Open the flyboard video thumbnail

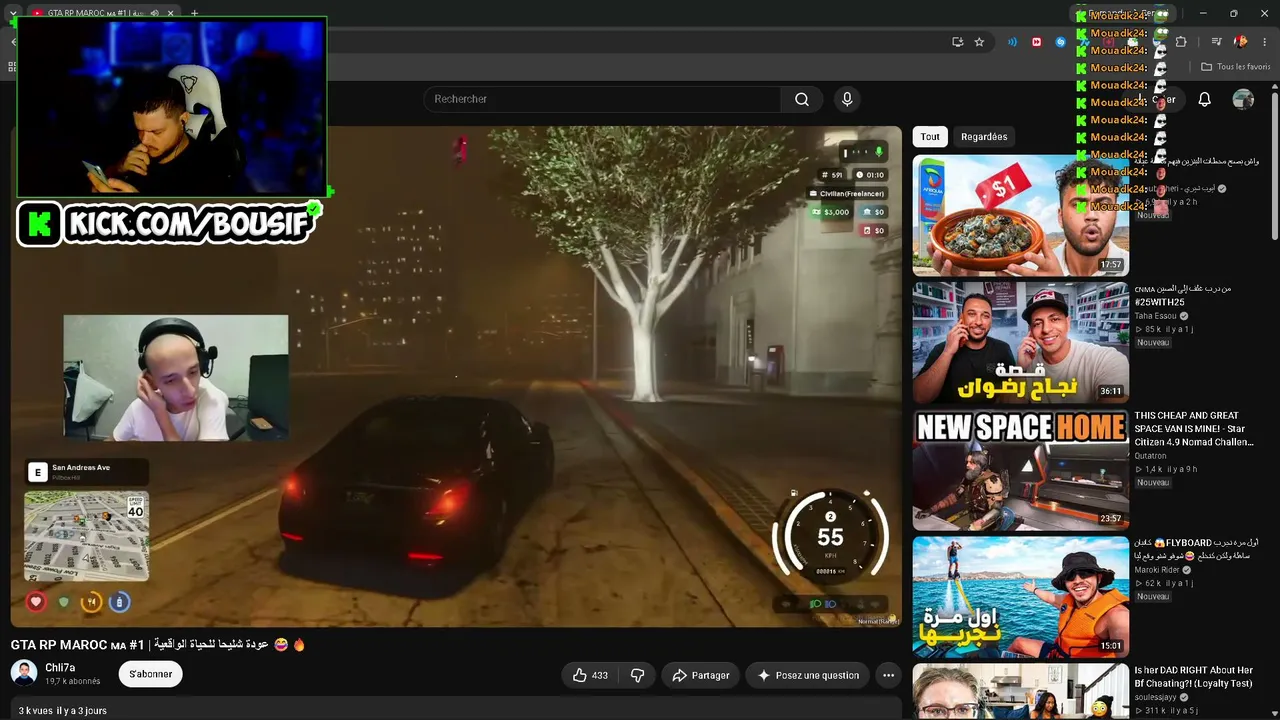(x=1020, y=596)
